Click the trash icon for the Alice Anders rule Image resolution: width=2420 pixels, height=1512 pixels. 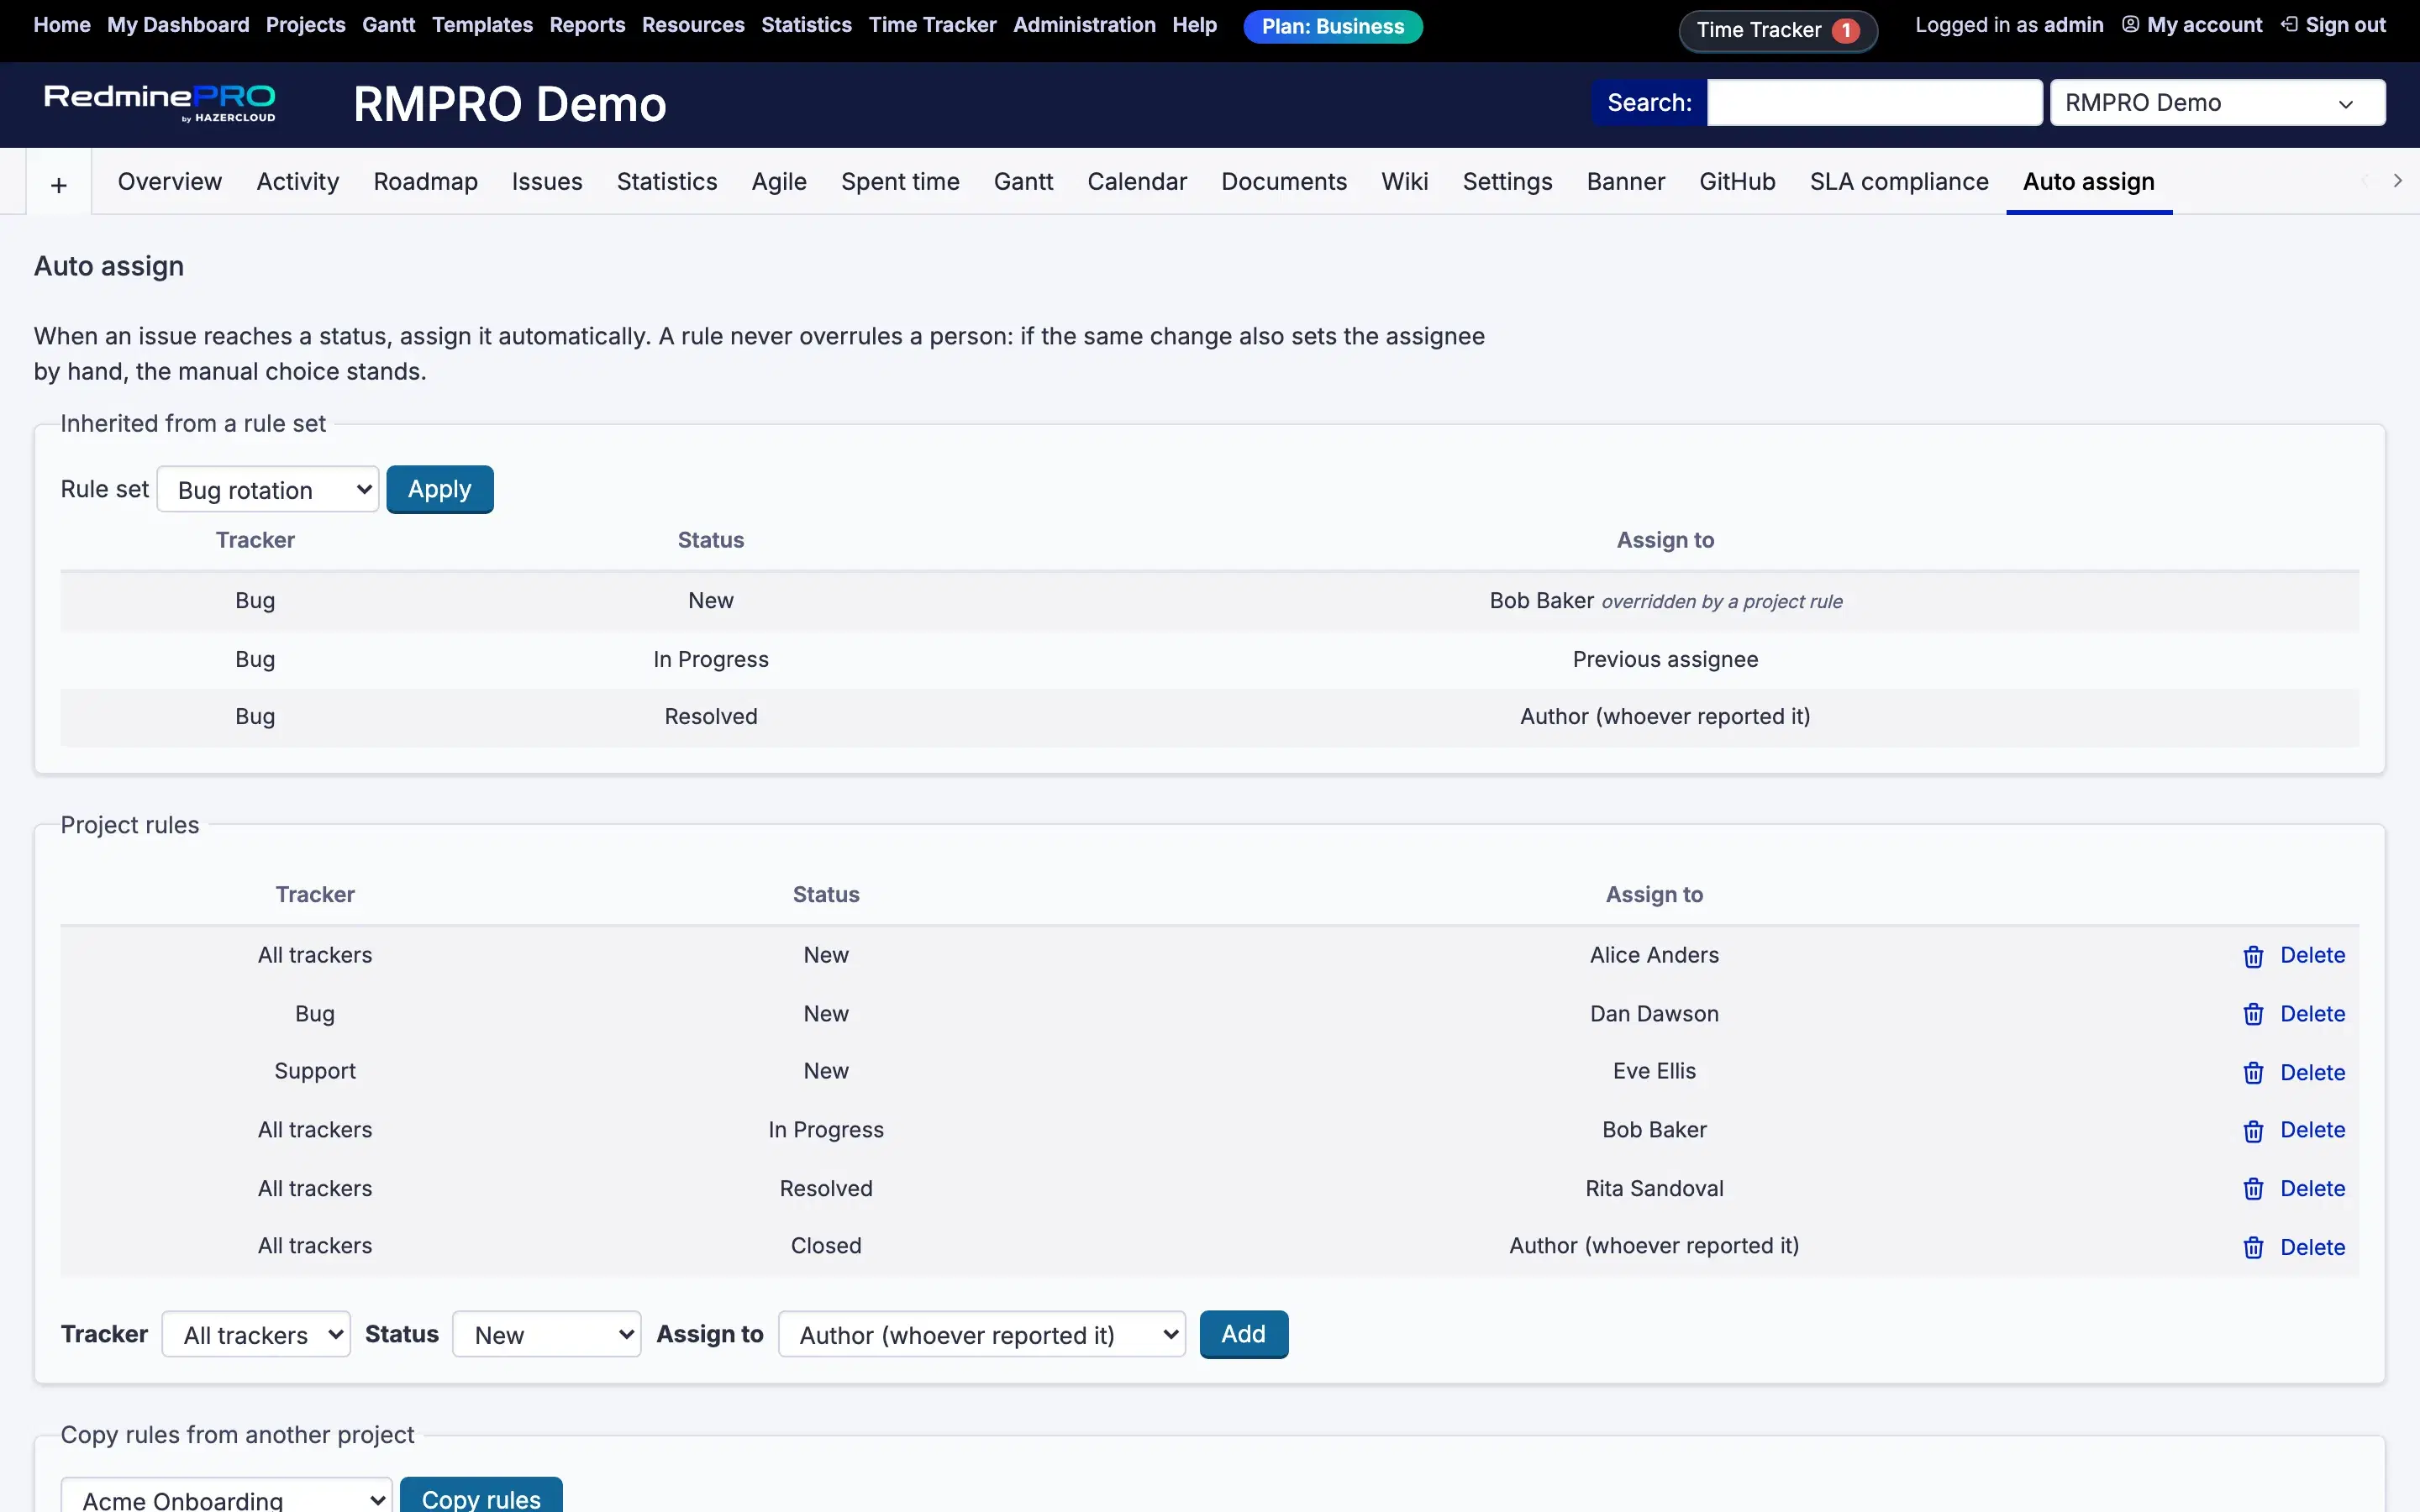2253,957
